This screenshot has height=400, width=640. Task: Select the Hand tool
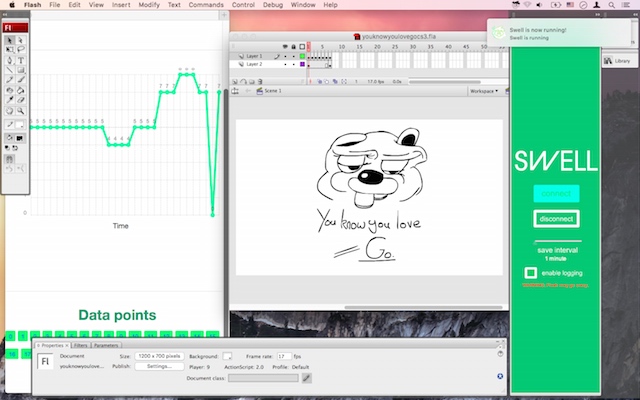(x=10, y=111)
